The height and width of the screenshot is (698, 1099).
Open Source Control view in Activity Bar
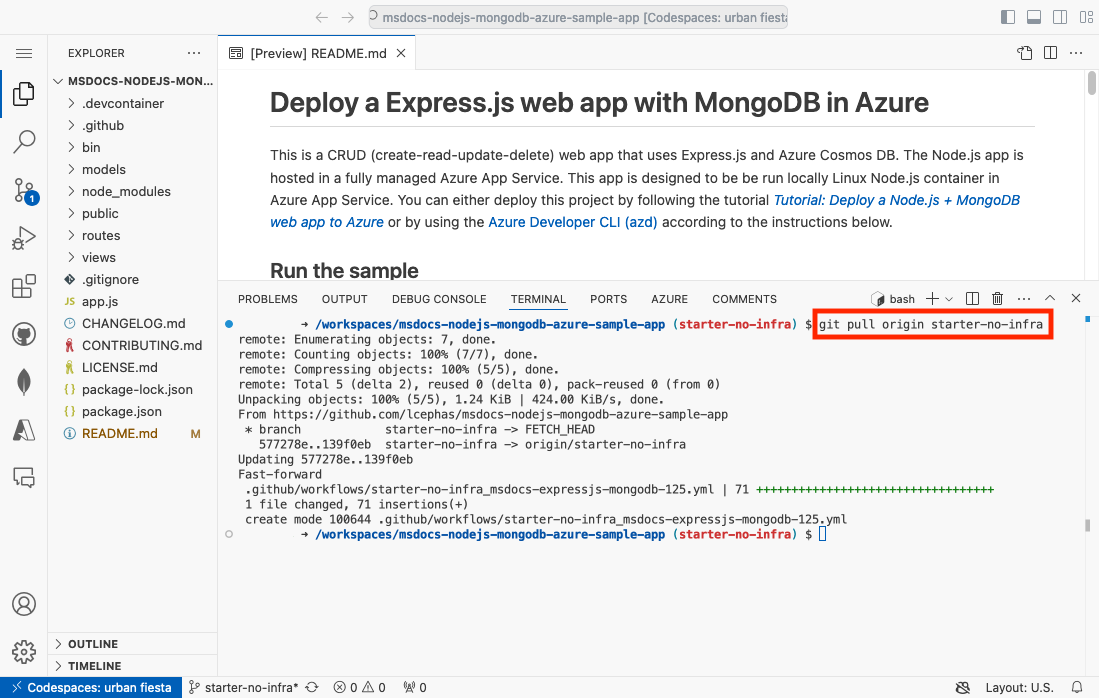point(24,190)
